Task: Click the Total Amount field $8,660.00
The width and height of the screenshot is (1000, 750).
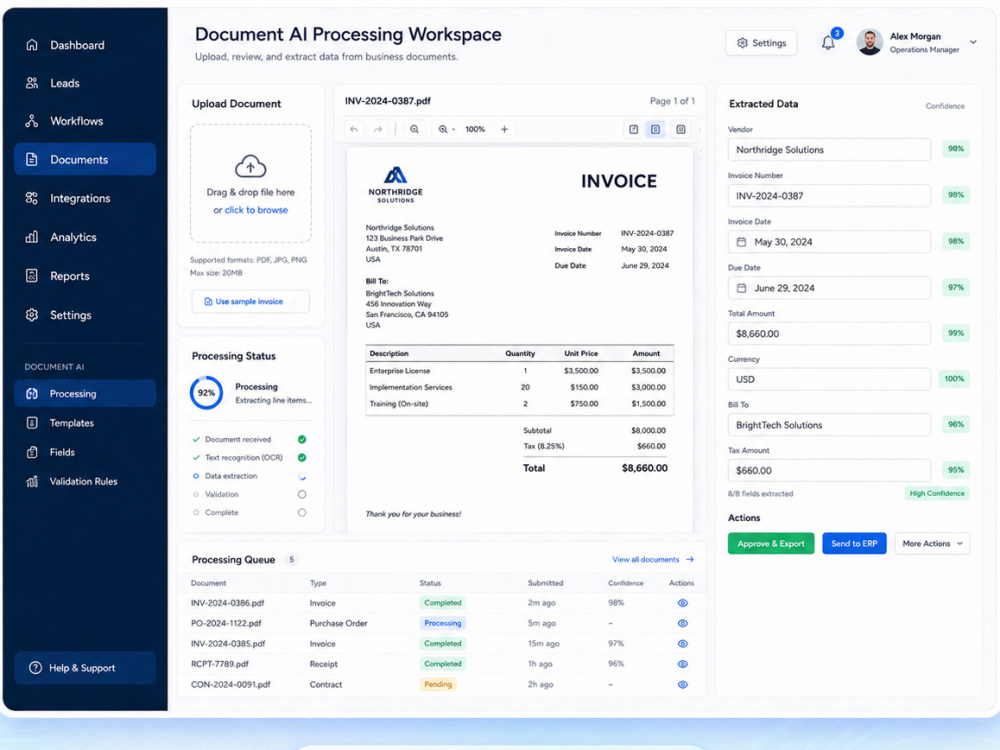Action: tap(829, 334)
